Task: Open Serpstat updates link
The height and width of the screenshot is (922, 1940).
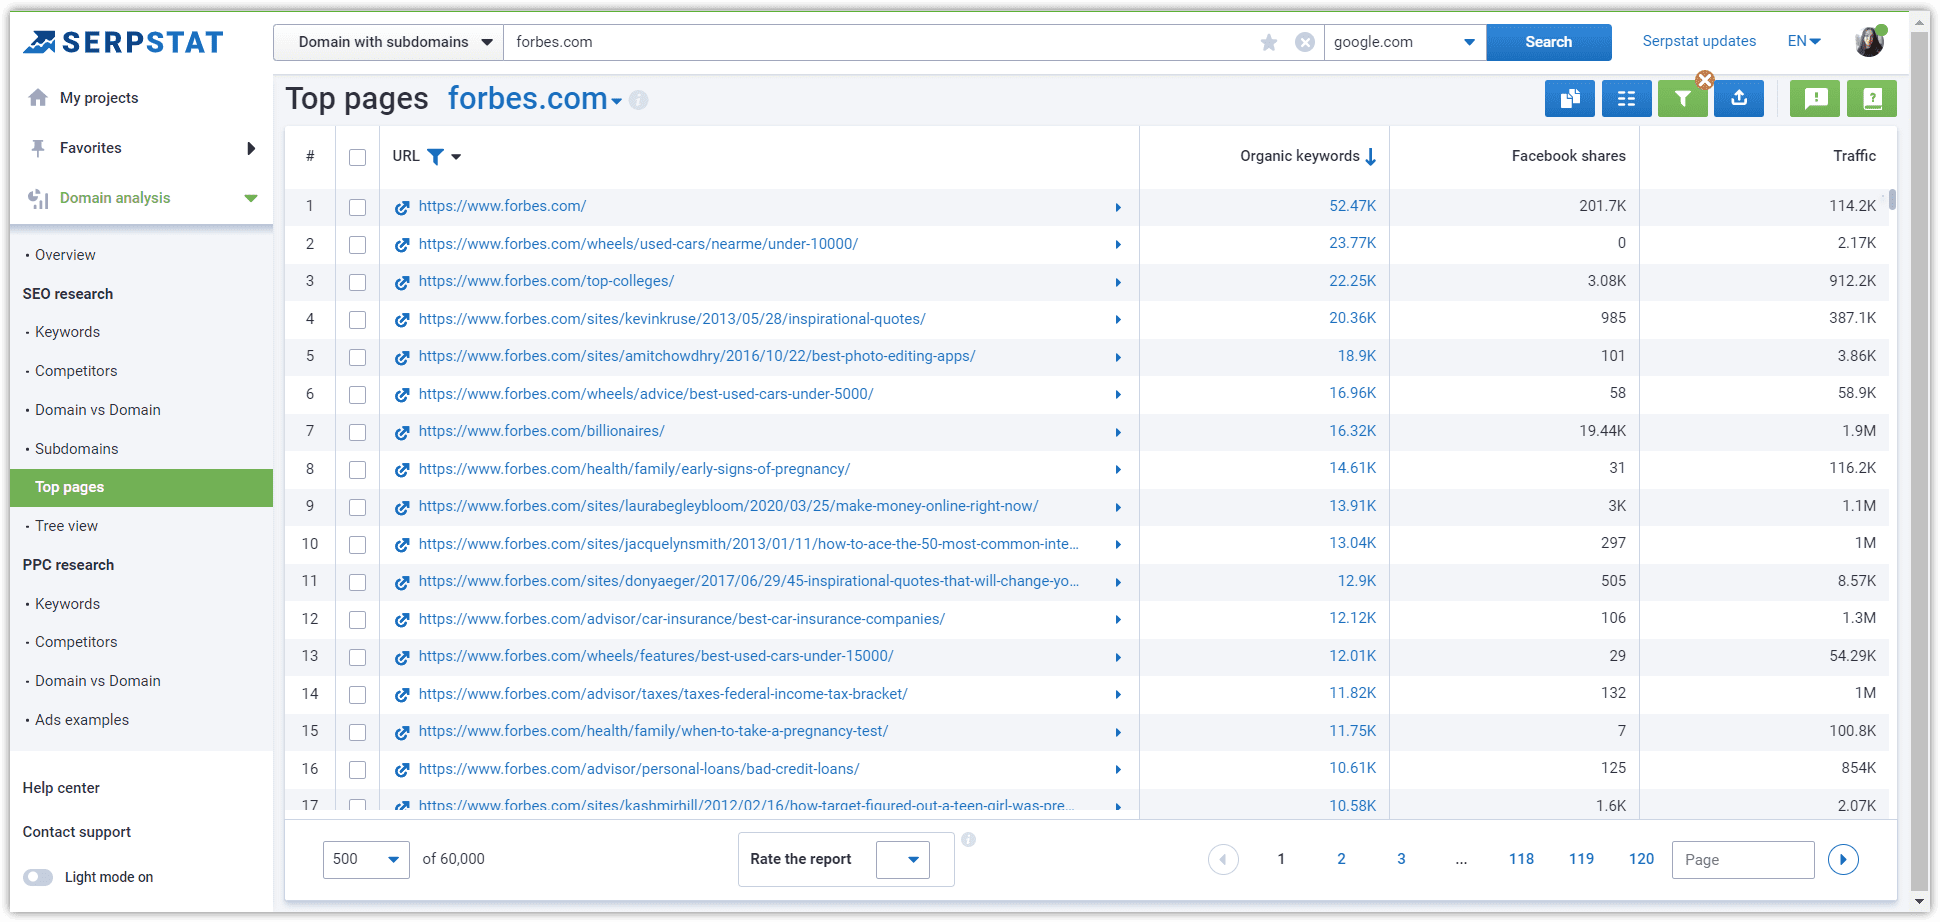Action: [x=1699, y=41]
